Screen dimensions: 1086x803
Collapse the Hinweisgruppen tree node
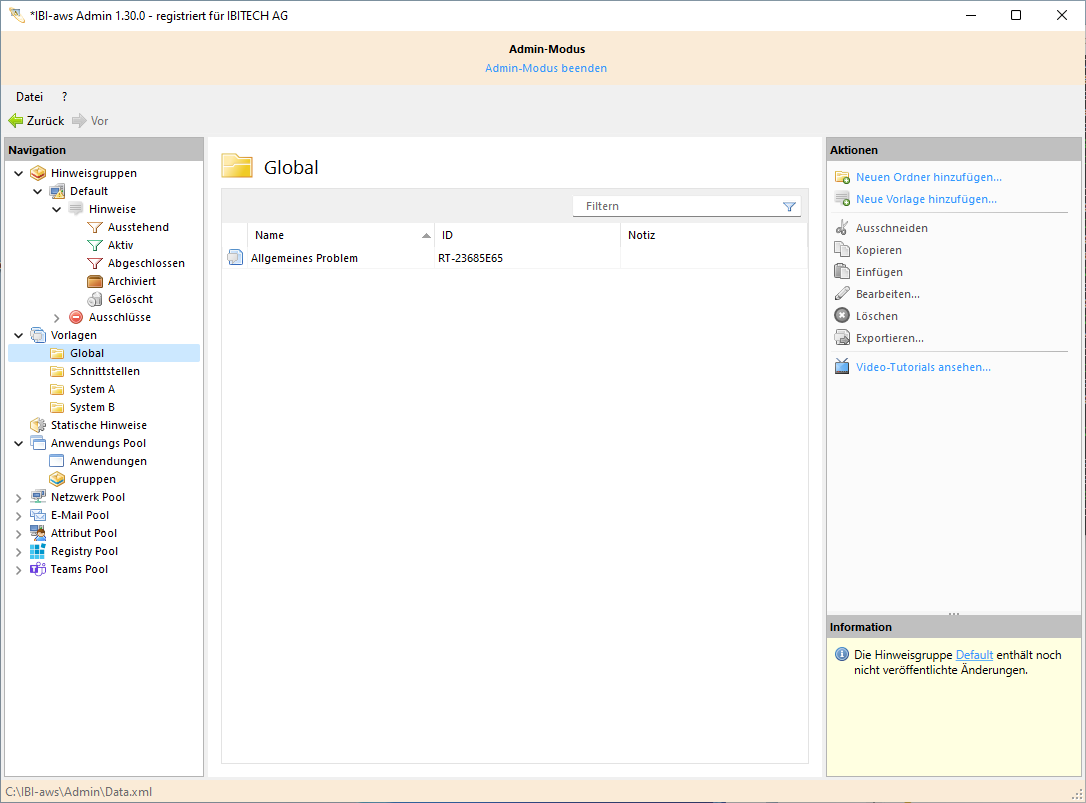(19, 173)
